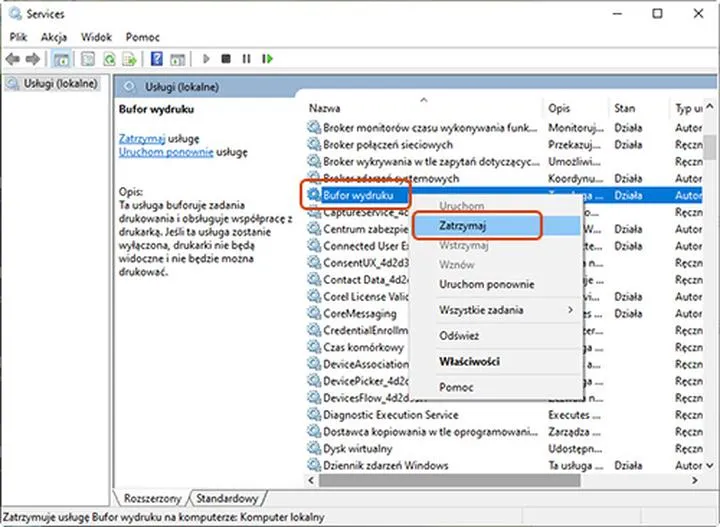Viewport: 720px width, 527px height.
Task: Click the Back arrow in the toolbar
Action: 14,59
